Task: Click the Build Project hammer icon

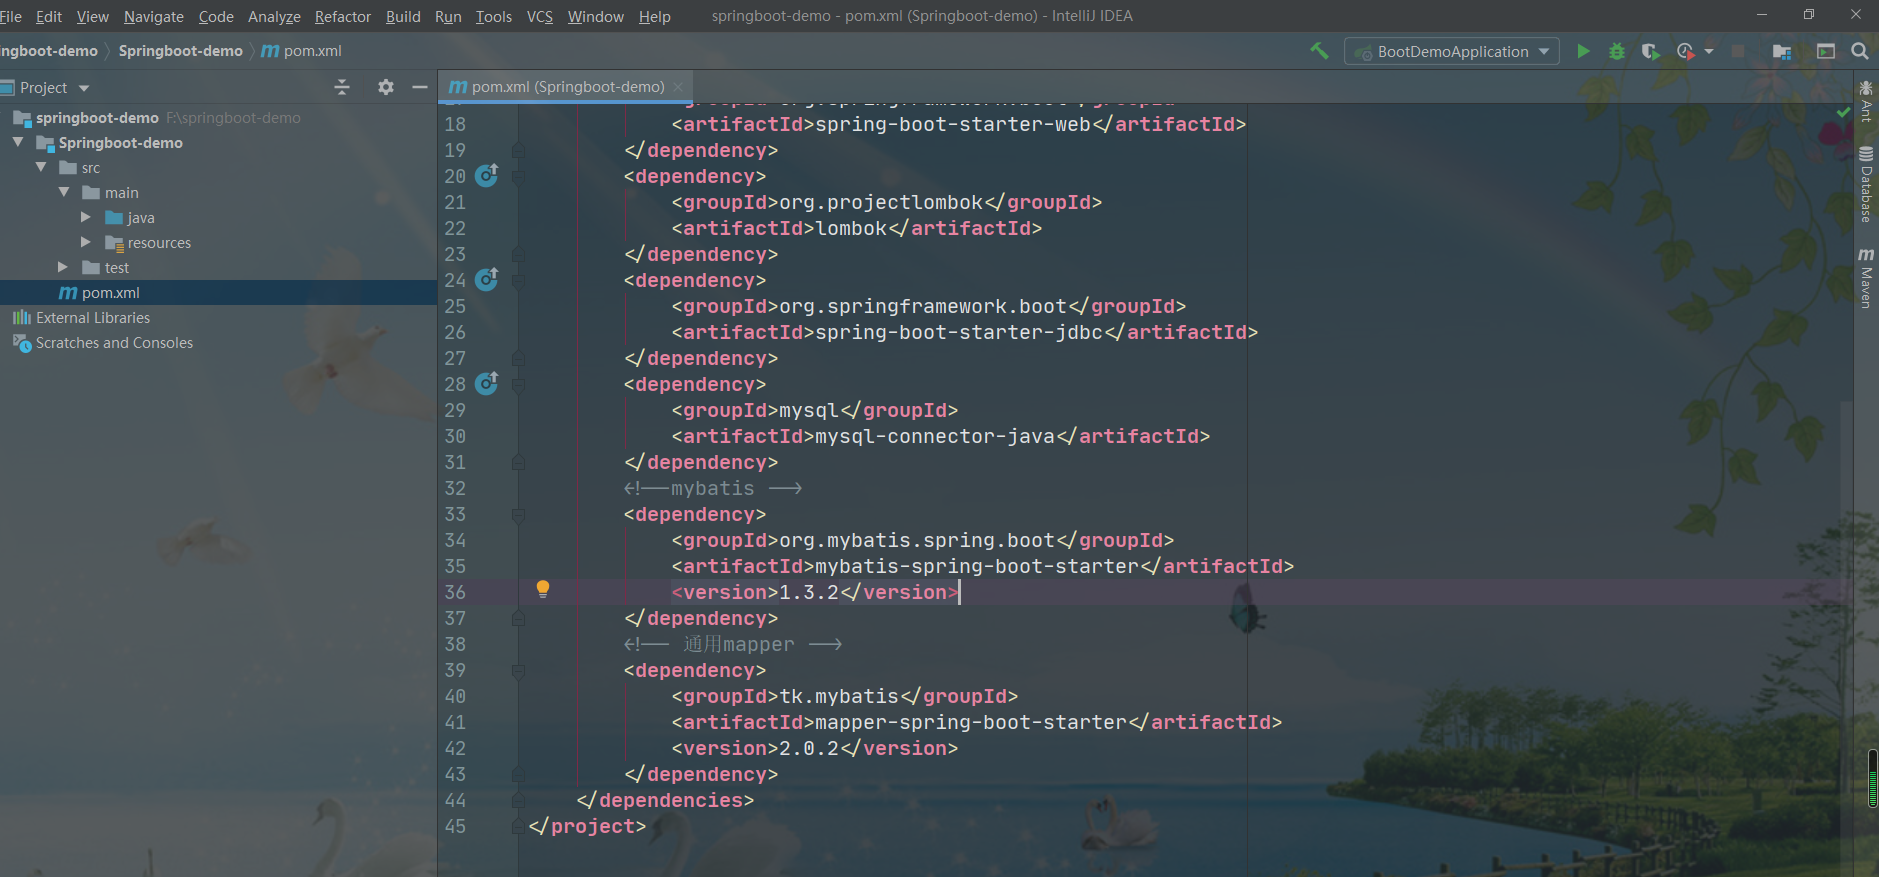Action: (x=1319, y=51)
